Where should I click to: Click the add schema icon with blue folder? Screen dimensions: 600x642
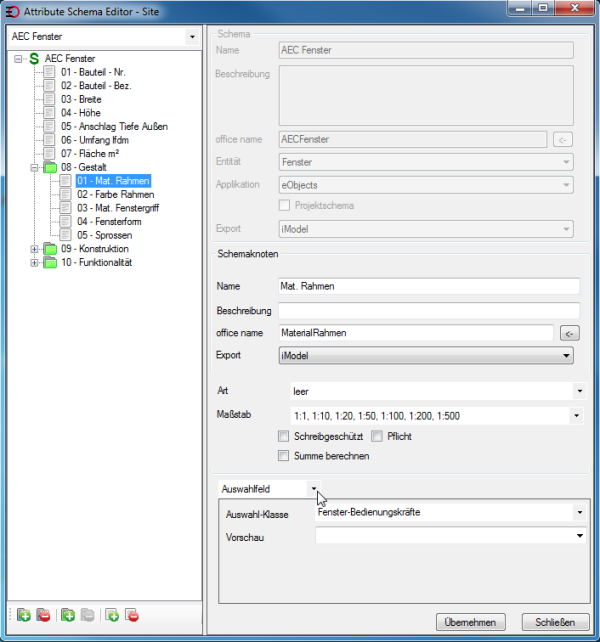click(x=24, y=615)
